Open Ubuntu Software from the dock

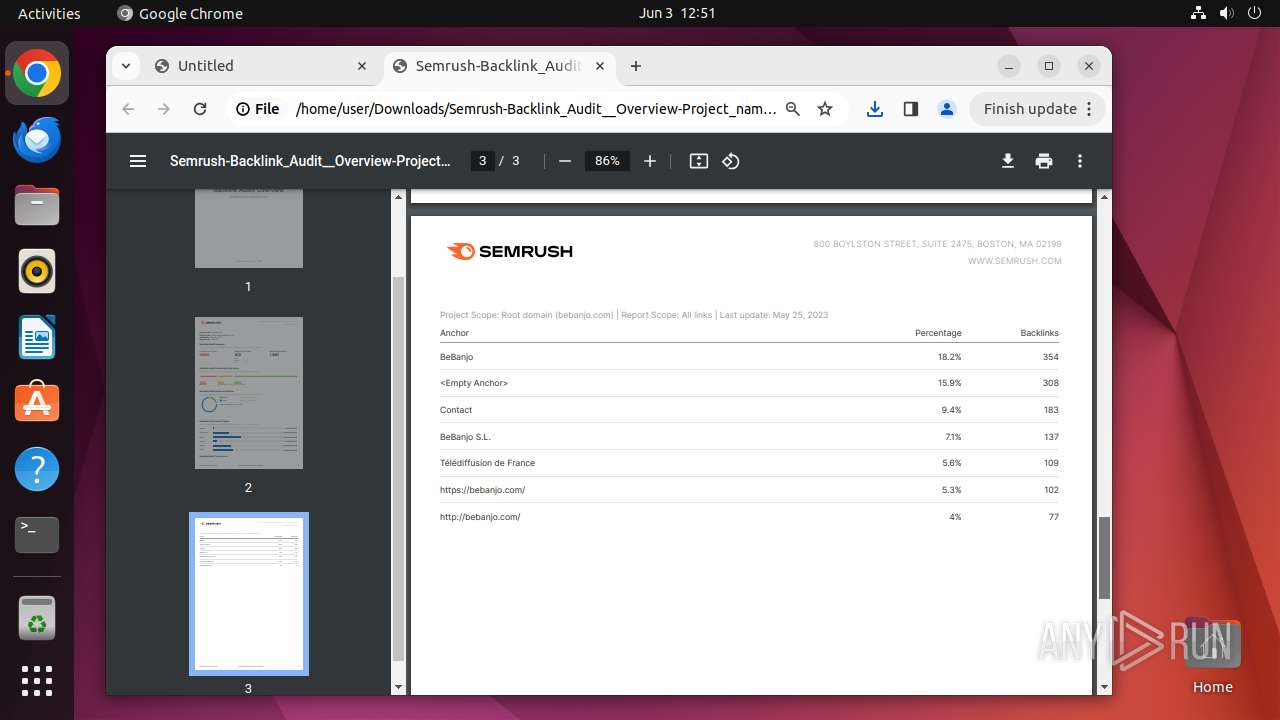click(x=37, y=403)
